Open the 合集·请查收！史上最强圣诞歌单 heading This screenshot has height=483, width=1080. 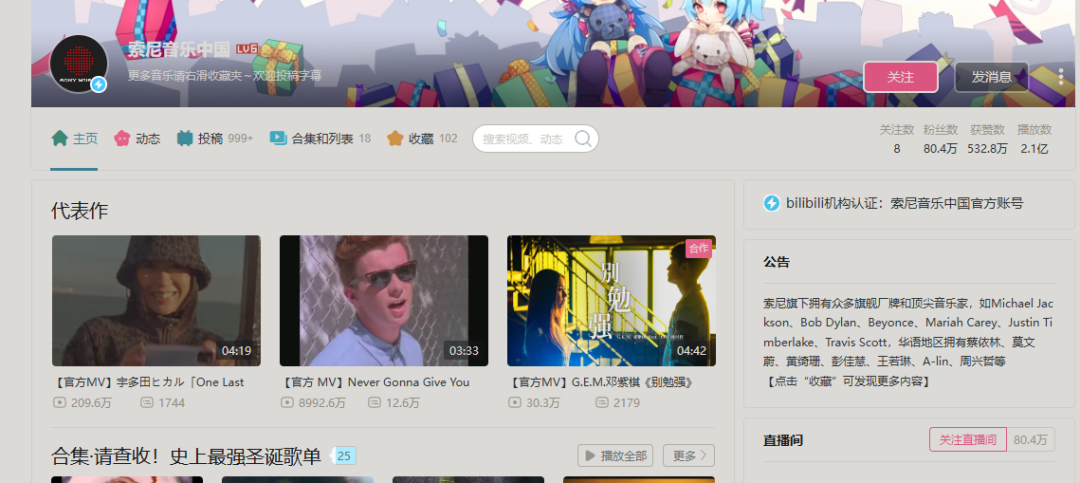pos(186,455)
